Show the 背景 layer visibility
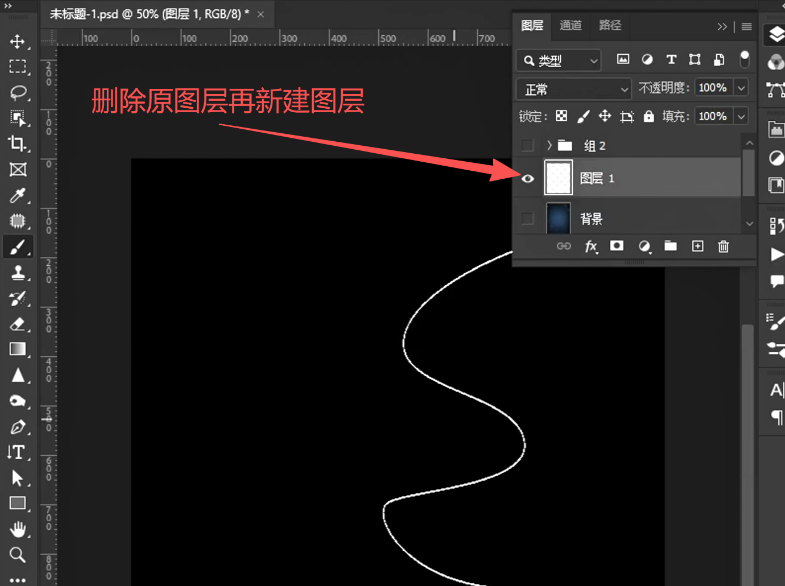The height and width of the screenshot is (586, 785). (x=527, y=218)
